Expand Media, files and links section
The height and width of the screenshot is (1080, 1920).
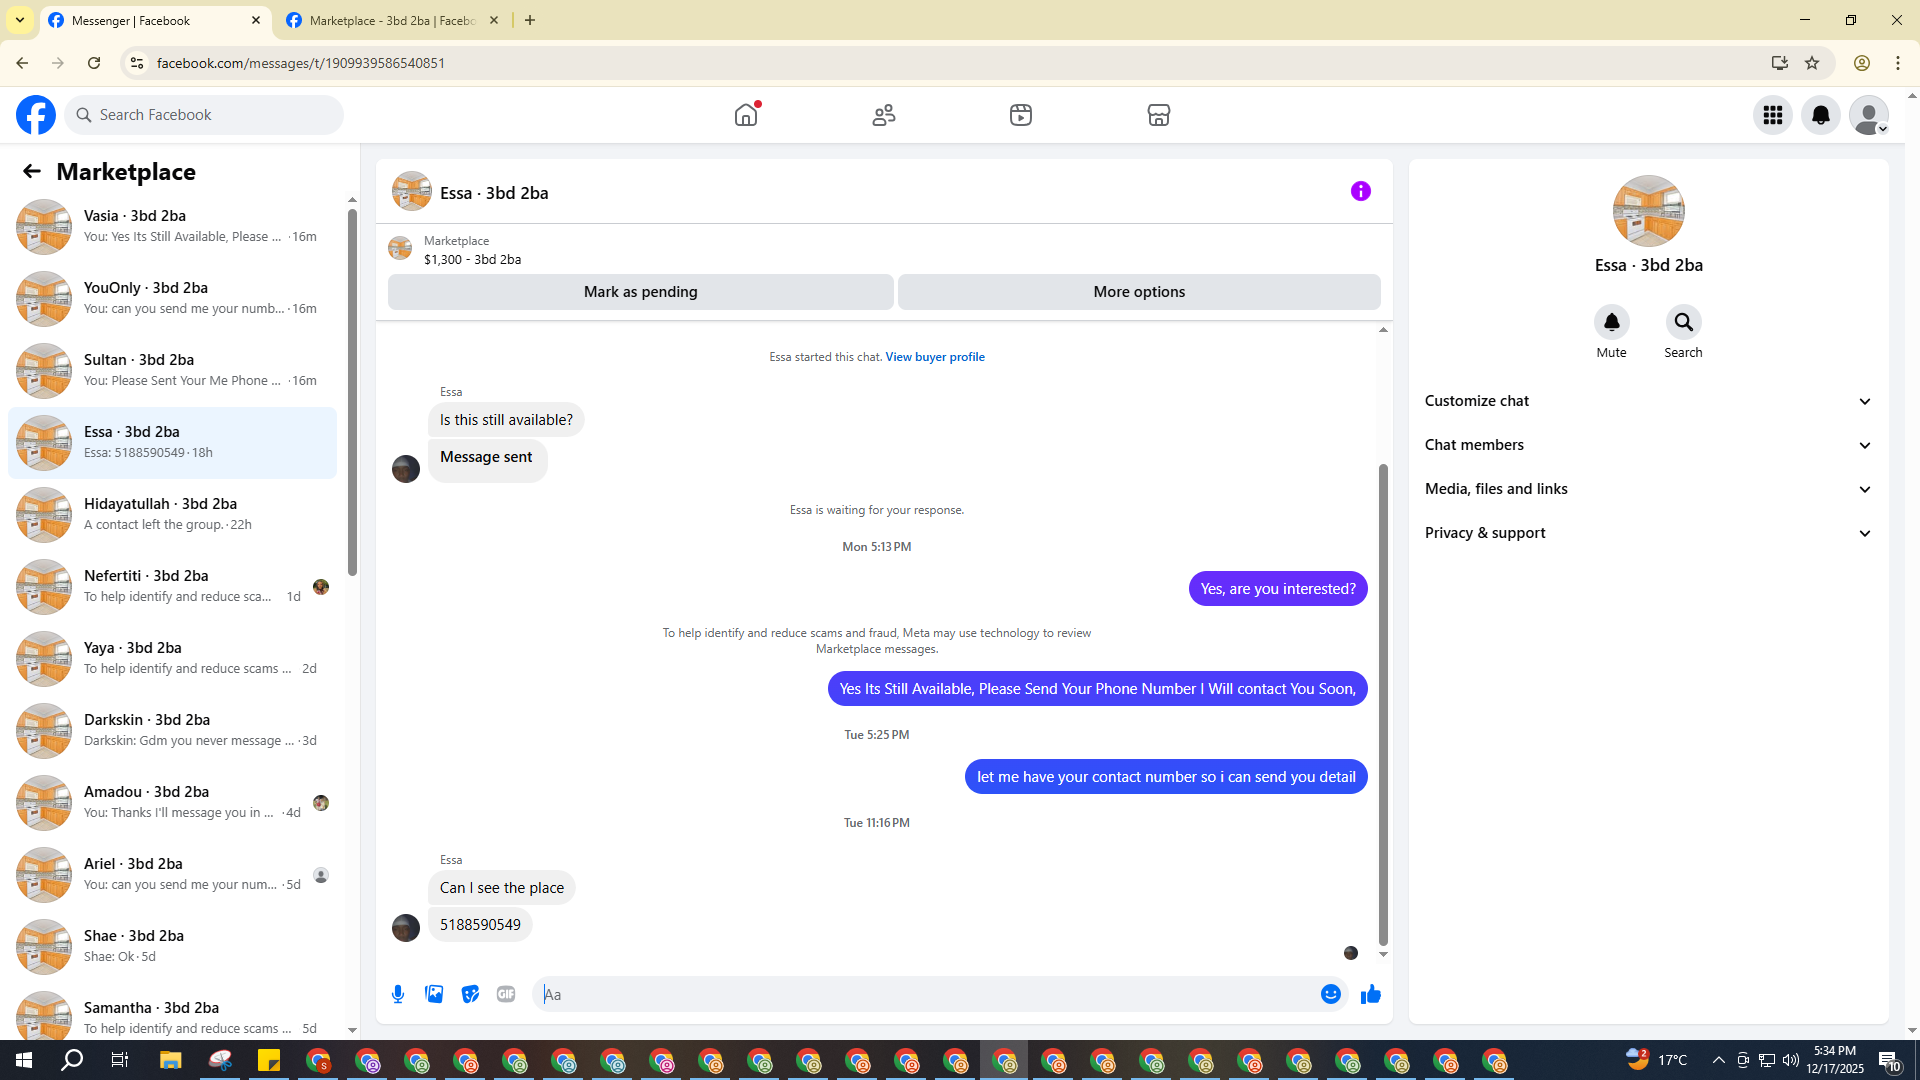tap(1648, 489)
